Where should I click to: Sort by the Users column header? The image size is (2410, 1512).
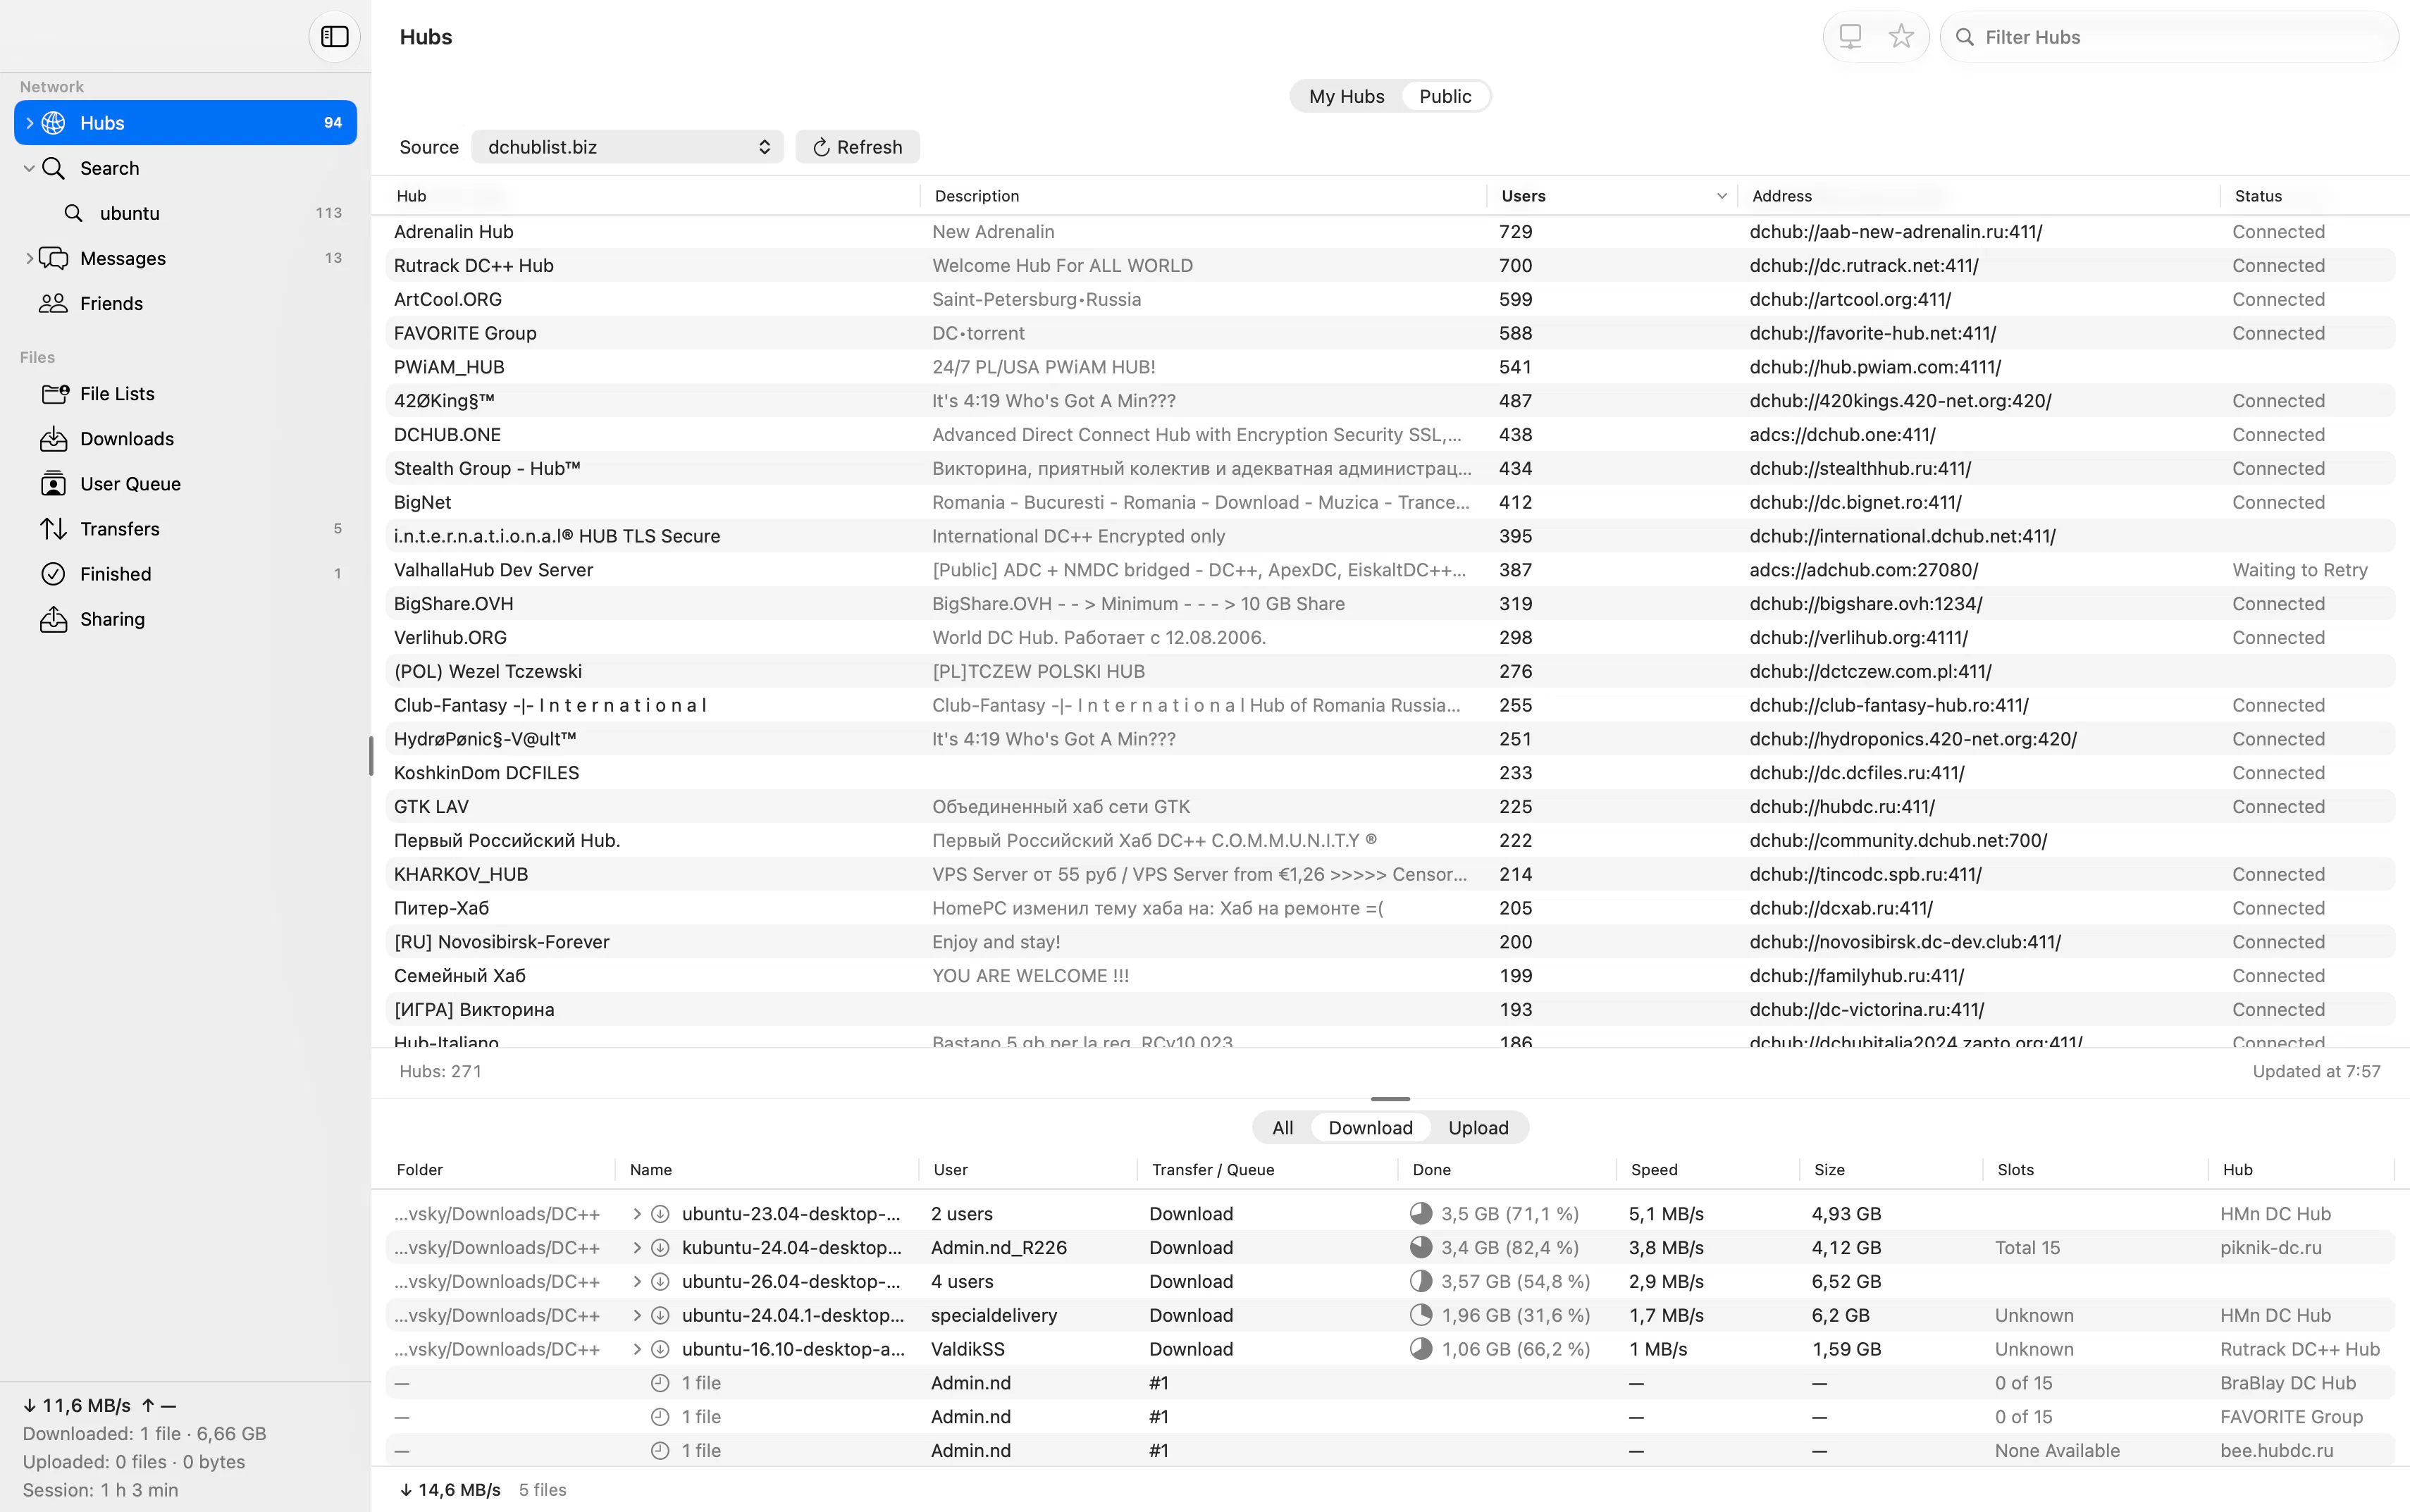click(1612, 196)
